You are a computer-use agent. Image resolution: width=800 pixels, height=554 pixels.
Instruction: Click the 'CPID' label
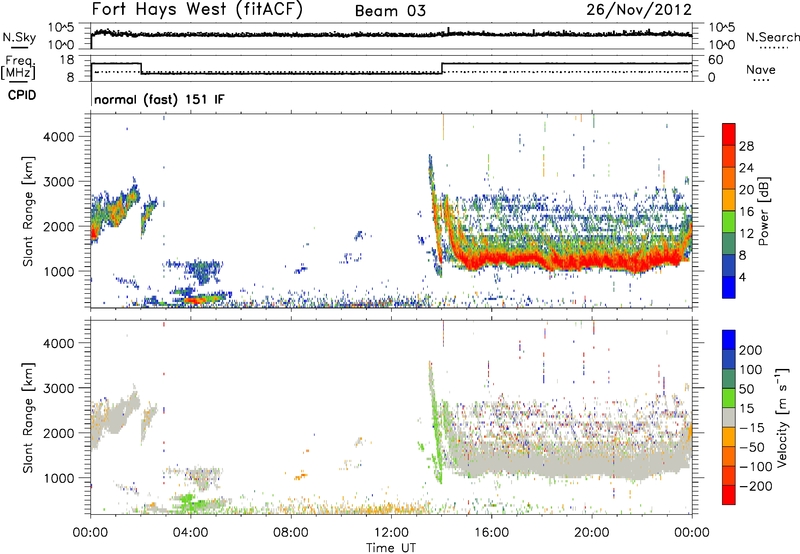coord(22,95)
